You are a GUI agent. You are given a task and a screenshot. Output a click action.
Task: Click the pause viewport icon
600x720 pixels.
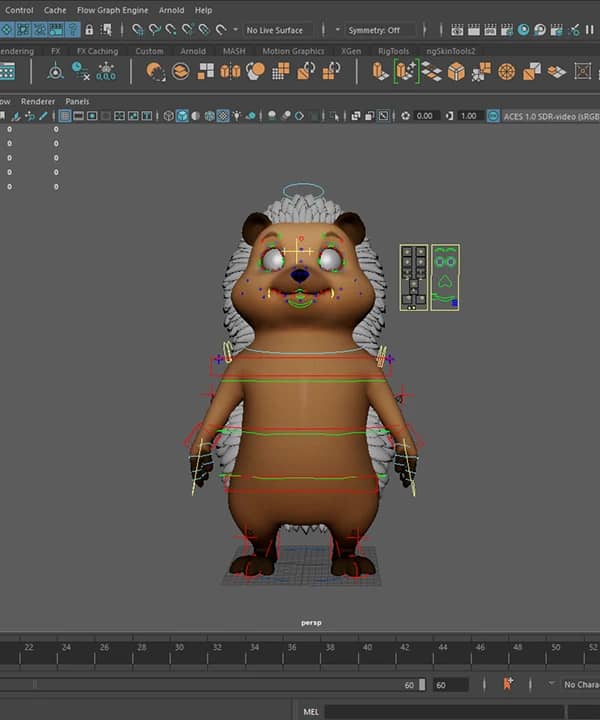[x=589, y=30]
